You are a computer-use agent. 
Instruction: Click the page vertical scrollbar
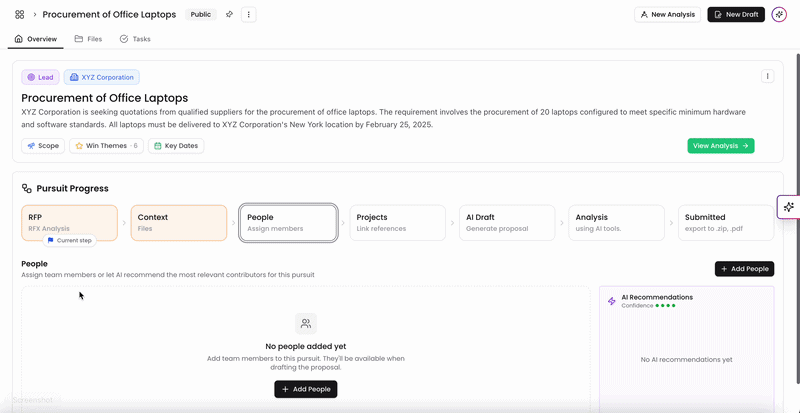click(797, 218)
